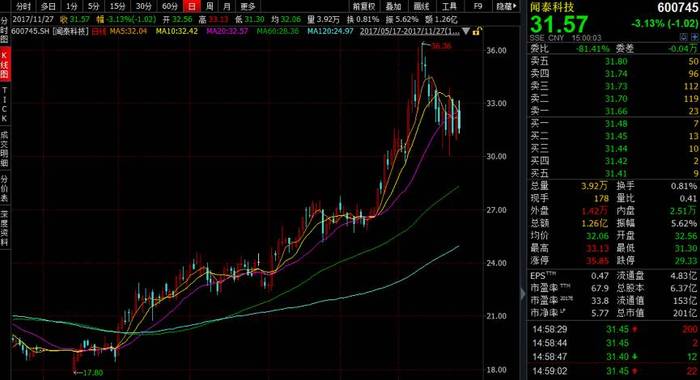Select the 周 weekly period tab
The height and width of the screenshot is (380, 700).
coord(209,6)
